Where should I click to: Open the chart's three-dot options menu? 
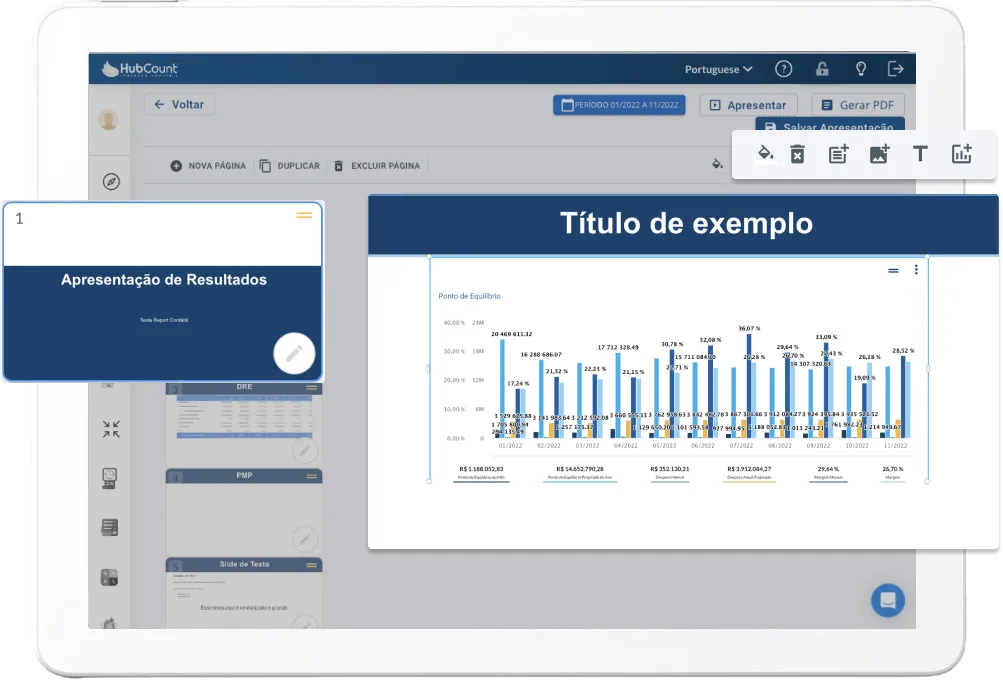[916, 270]
